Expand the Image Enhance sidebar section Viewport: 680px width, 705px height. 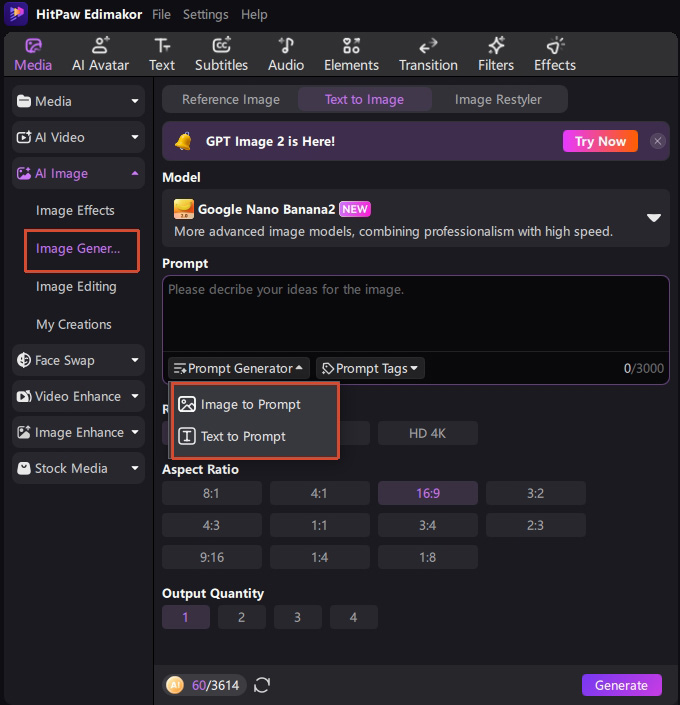(78, 432)
